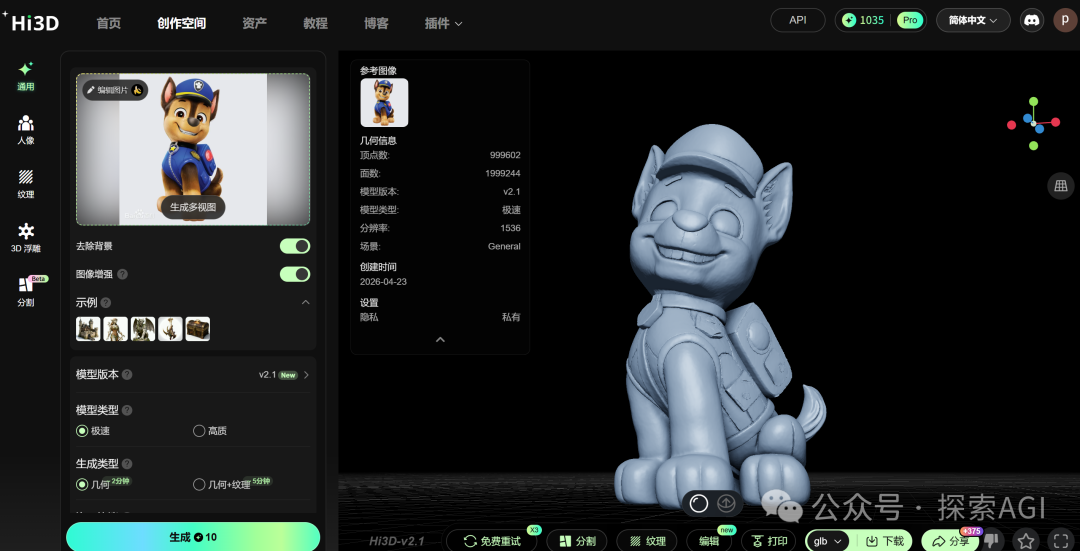Open the 首页 tab

click(109, 23)
